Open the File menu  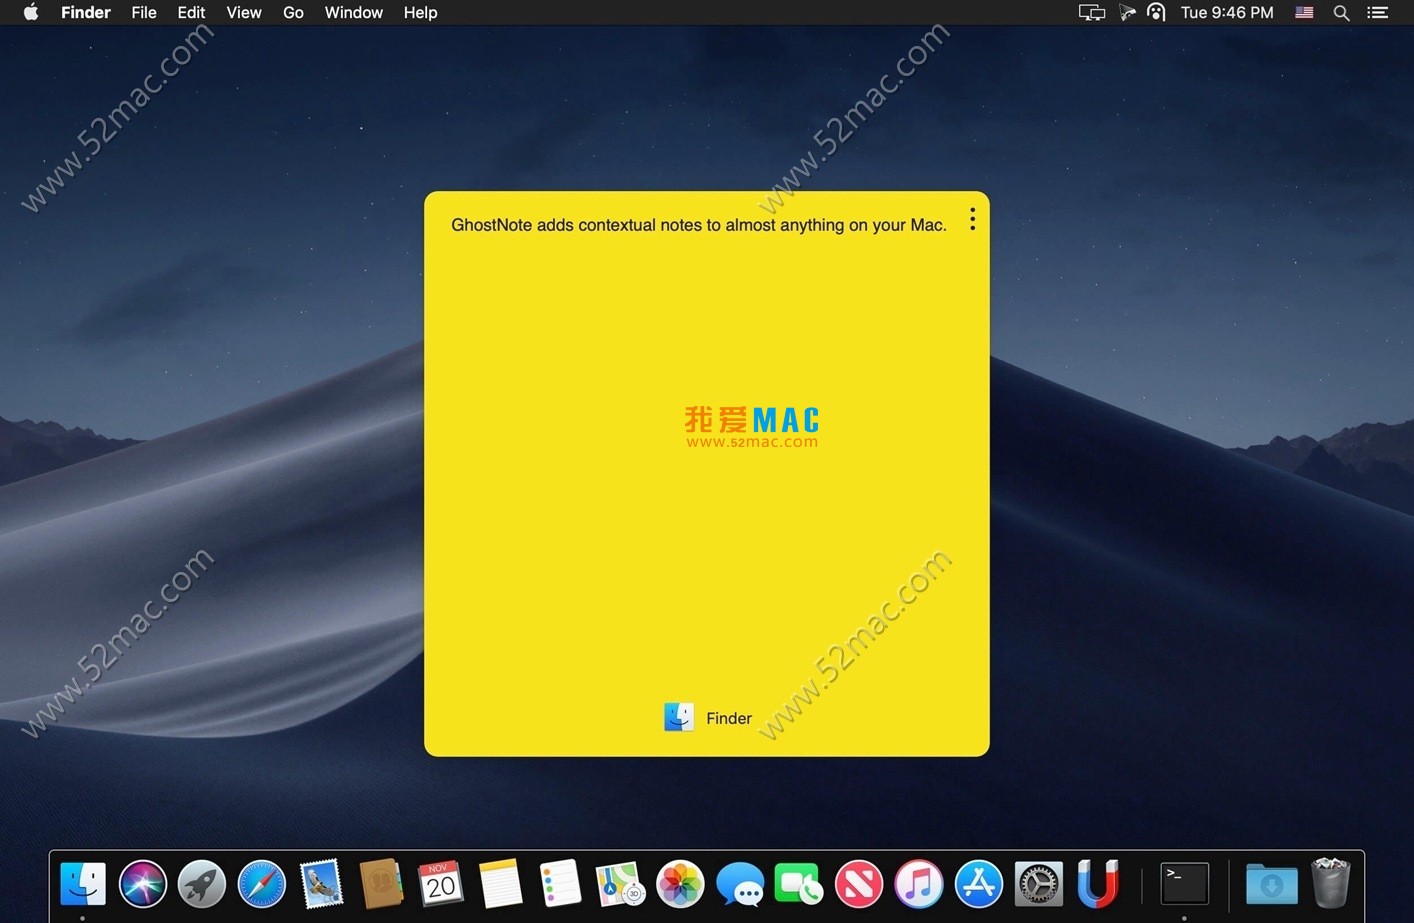click(144, 12)
